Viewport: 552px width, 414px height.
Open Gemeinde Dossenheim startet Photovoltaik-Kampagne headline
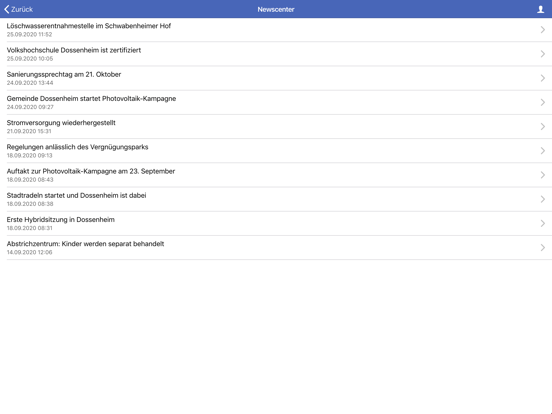click(x=91, y=99)
